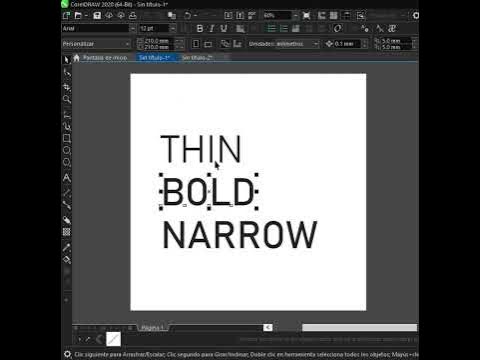Open the units dropdown

click(x=315, y=44)
